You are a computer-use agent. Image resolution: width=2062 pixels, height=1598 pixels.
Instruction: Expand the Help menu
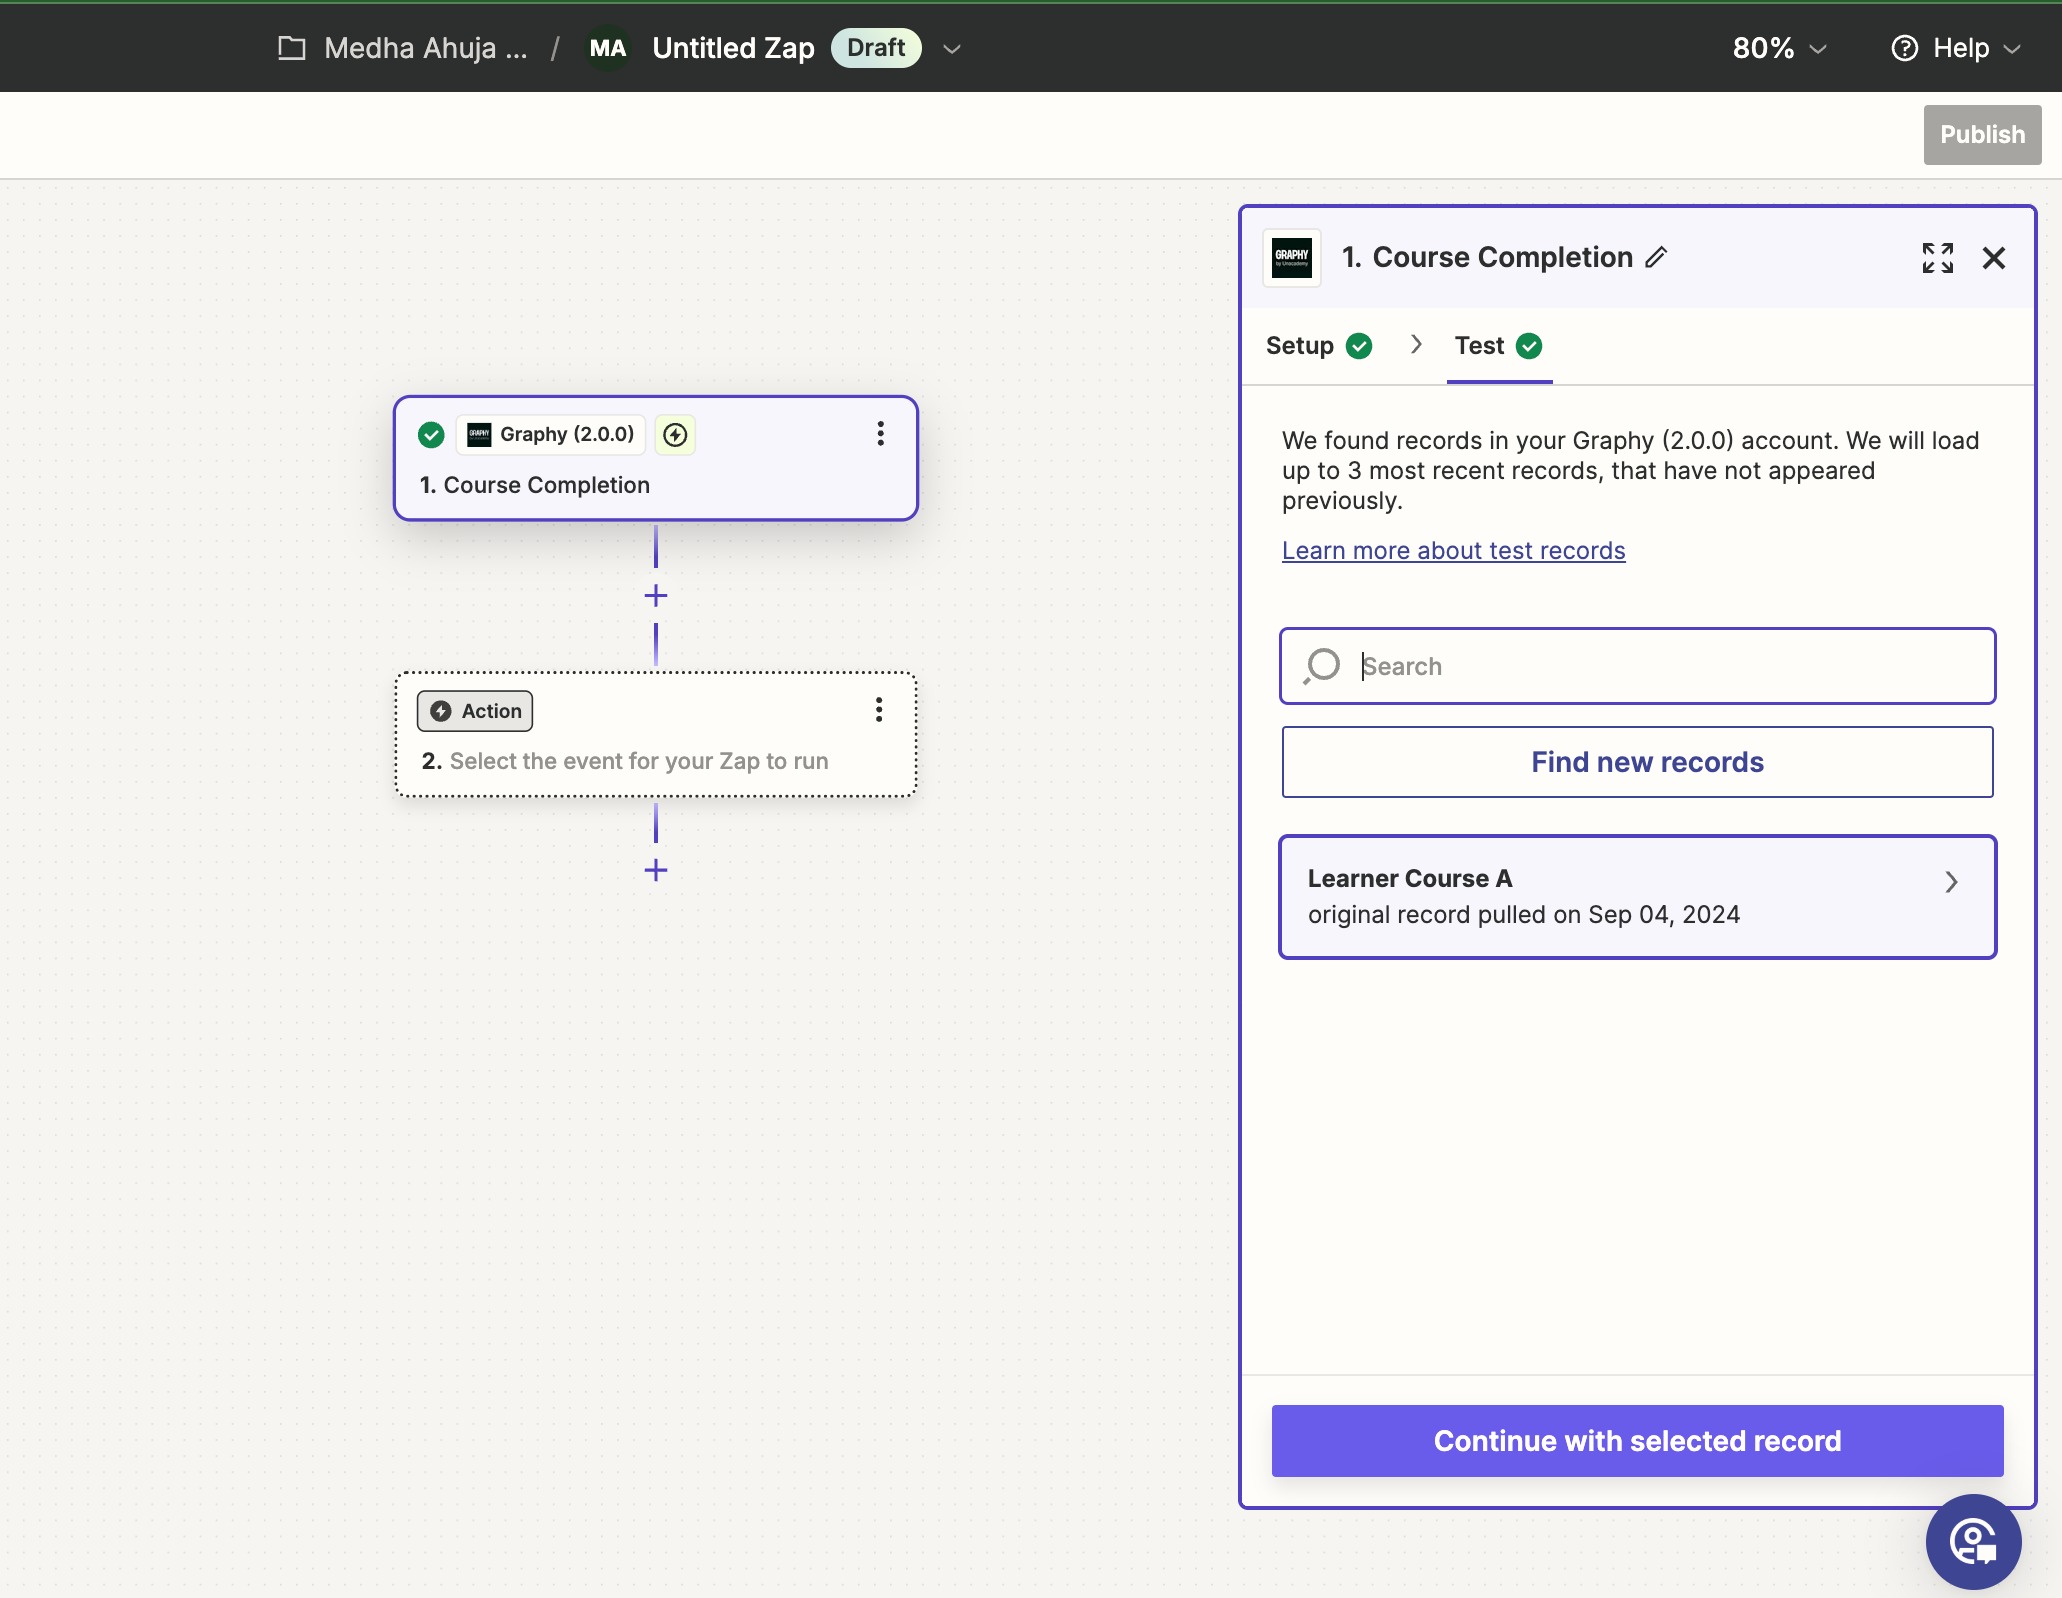tap(1956, 48)
